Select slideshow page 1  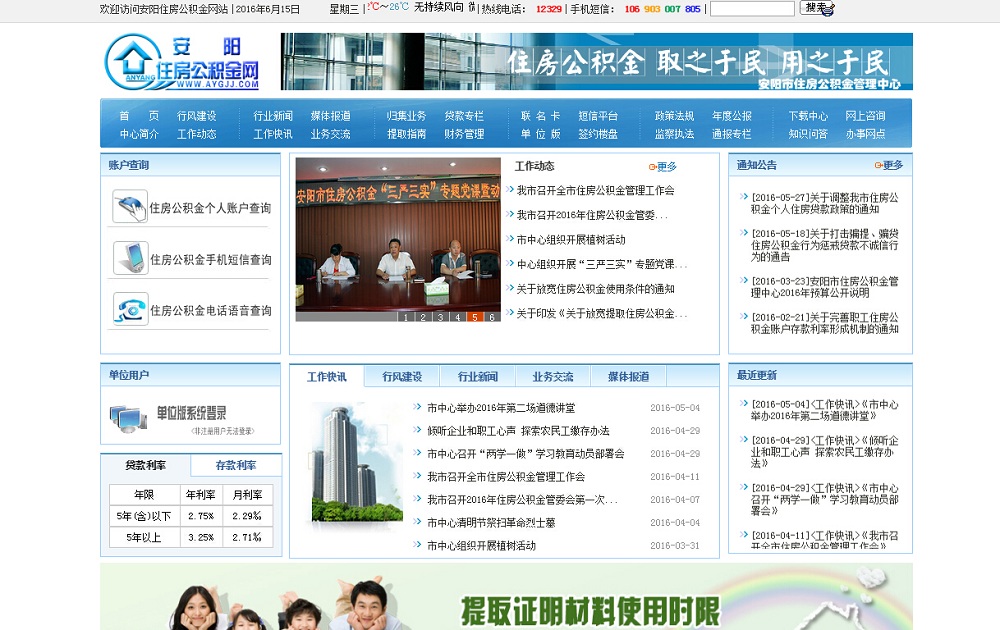pos(406,317)
